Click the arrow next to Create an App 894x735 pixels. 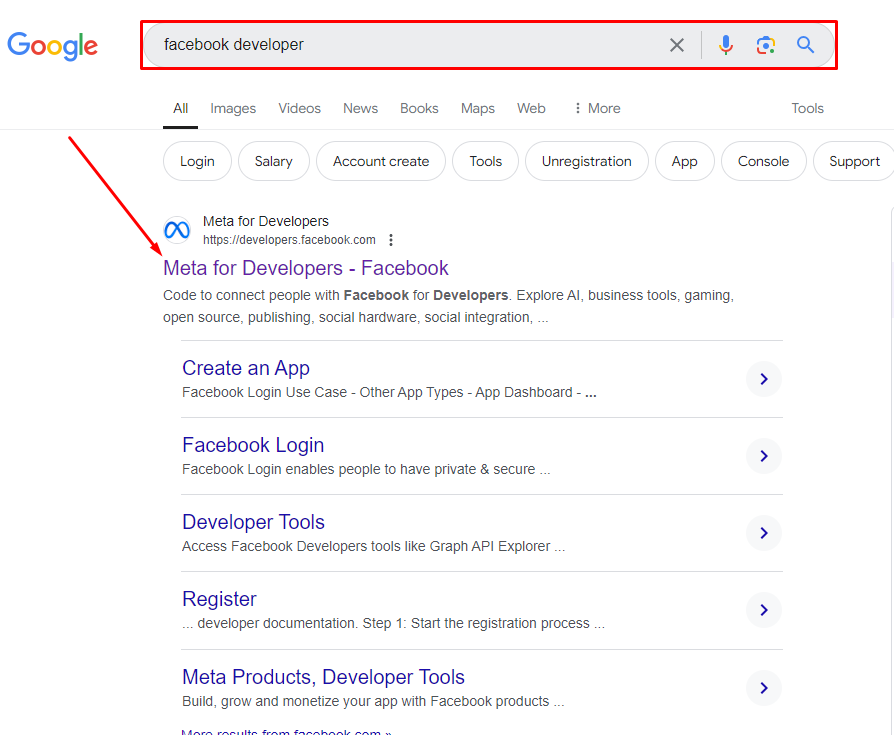click(x=763, y=379)
